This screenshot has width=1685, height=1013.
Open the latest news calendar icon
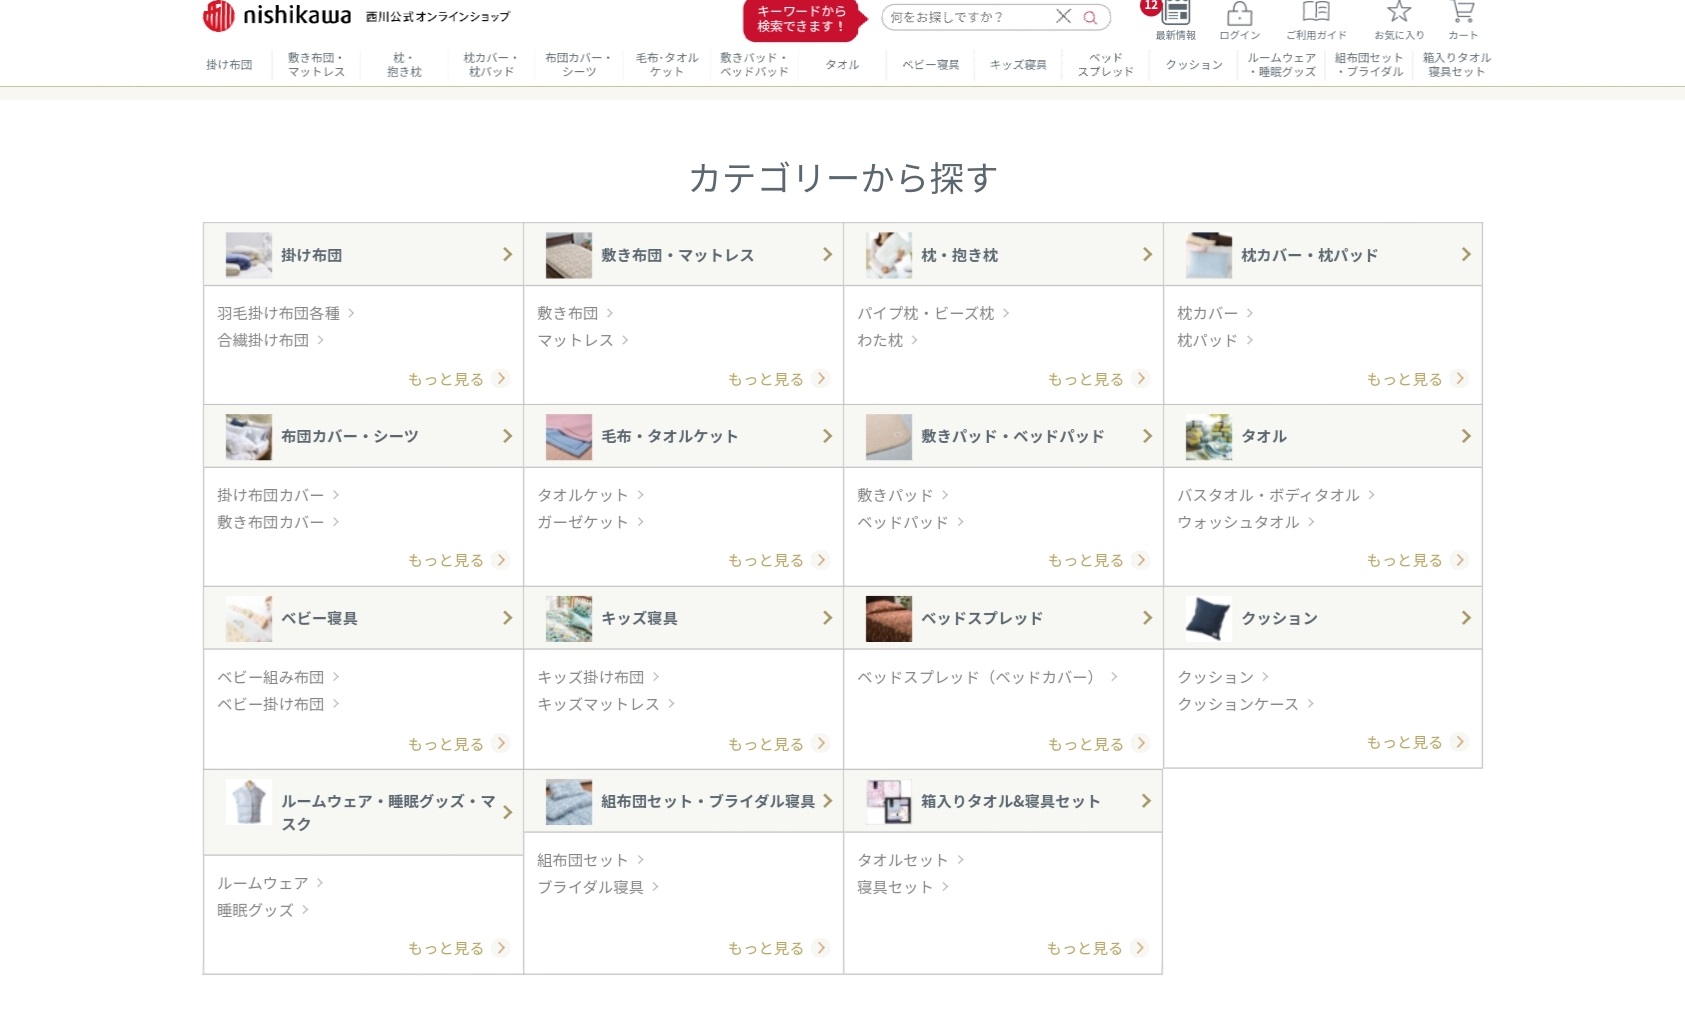click(1176, 14)
